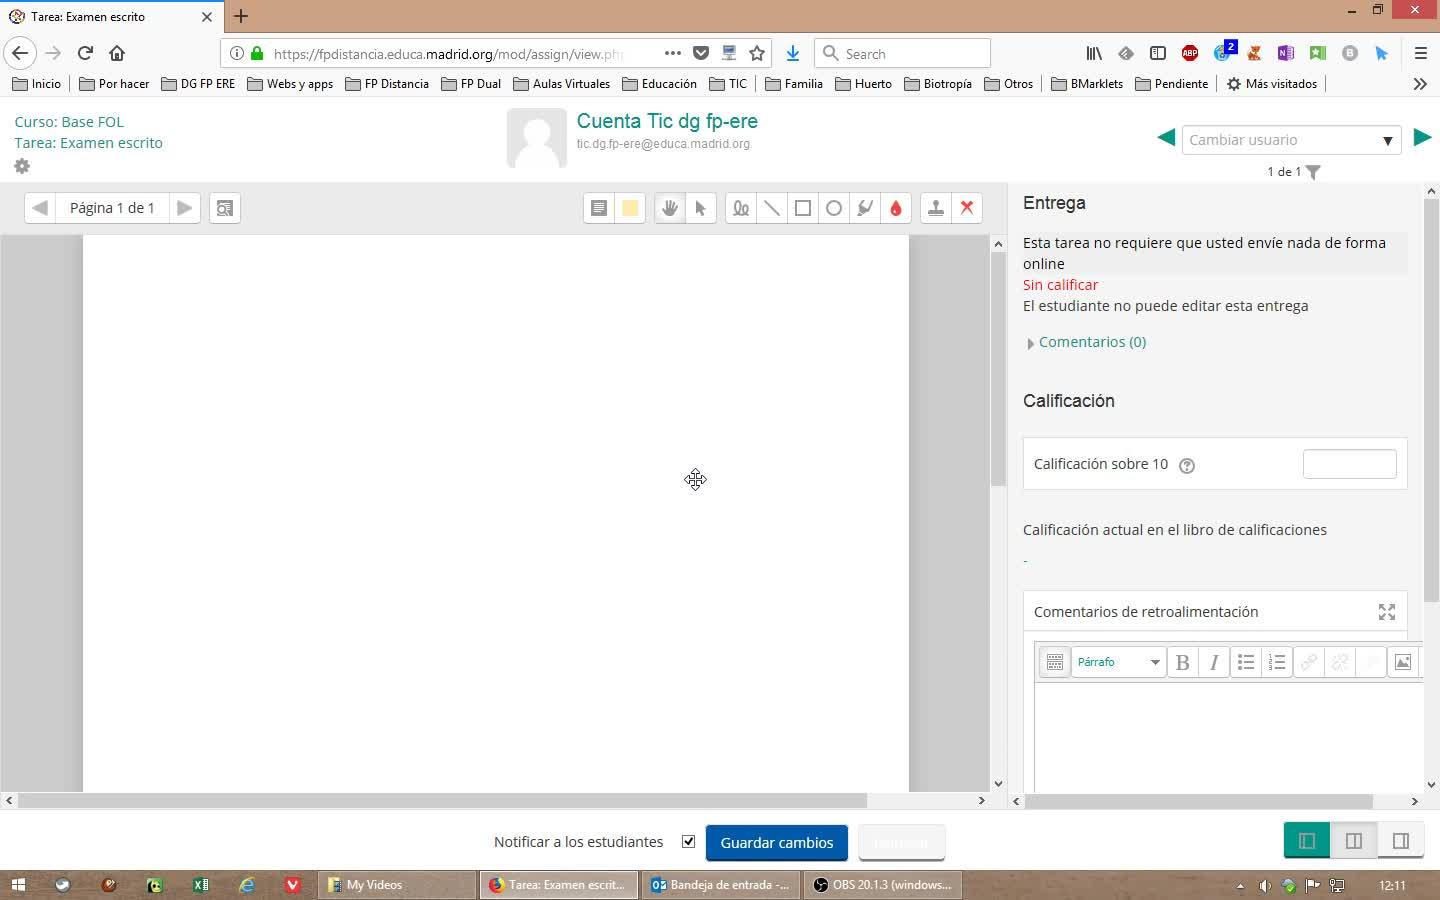Viewport: 1440px width, 900px height.
Task: Click the search comments icon
Action: click(225, 208)
